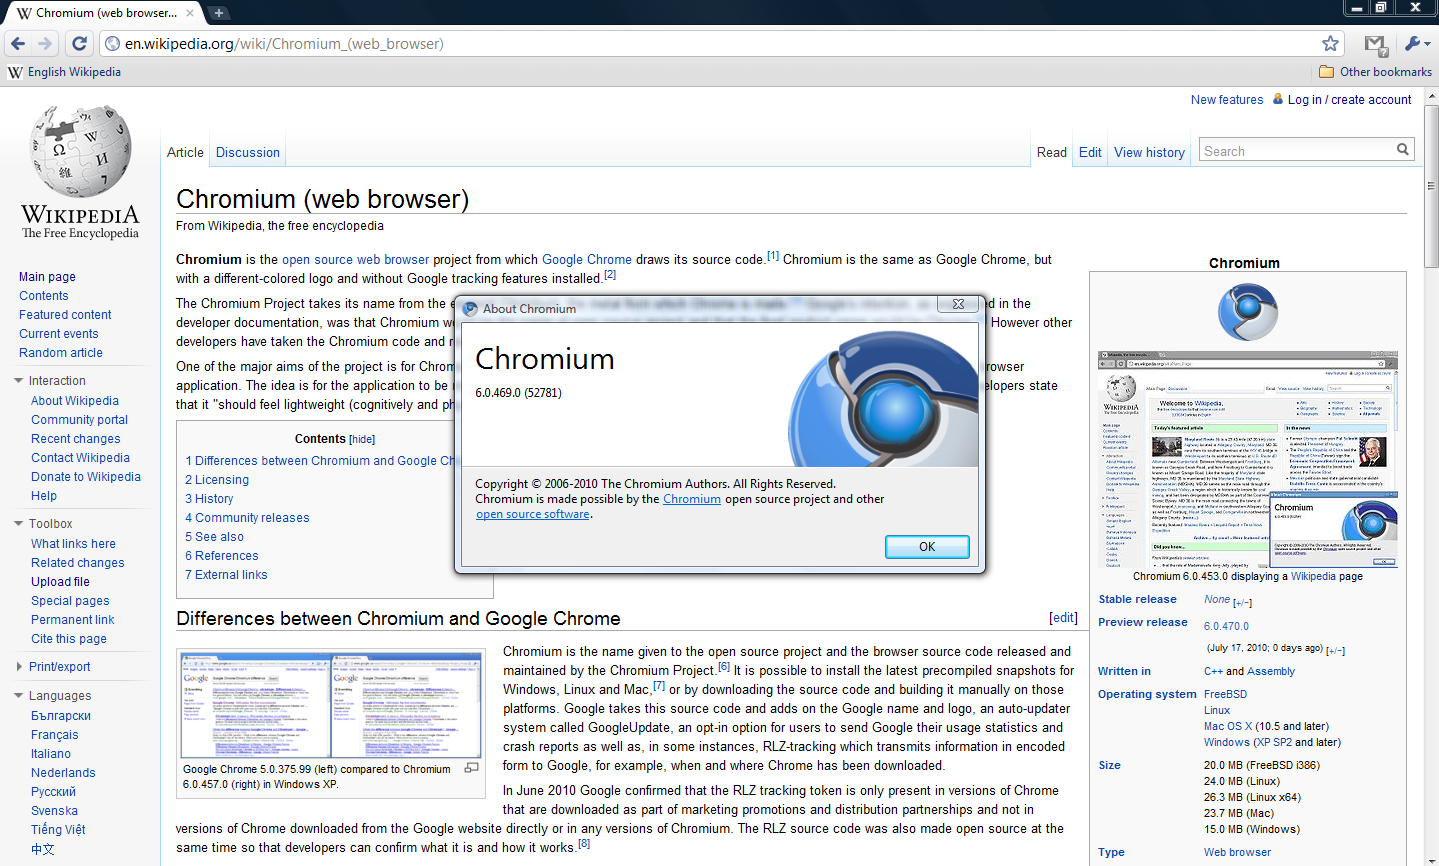The image size is (1439, 866).
Task: Open About Wikipedia in the sidebar
Action: pyautogui.click(x=75, y=401)
